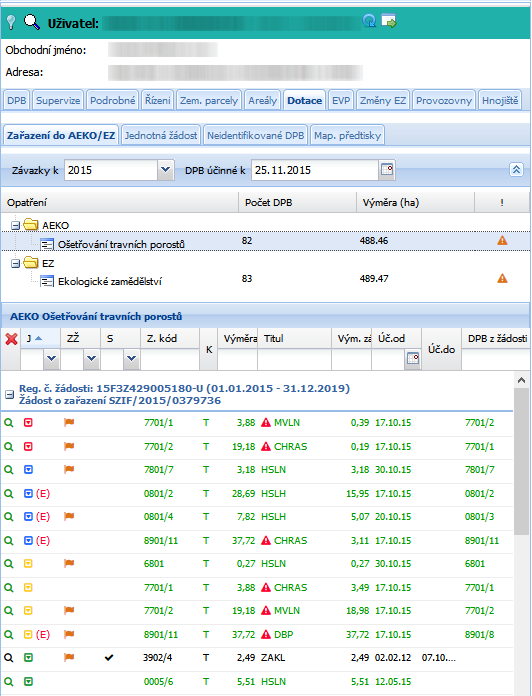The height and width of the screenshot is (696, 532).
Task: Open the calendar picker for DPB účinné k
Action: (387, 170)
